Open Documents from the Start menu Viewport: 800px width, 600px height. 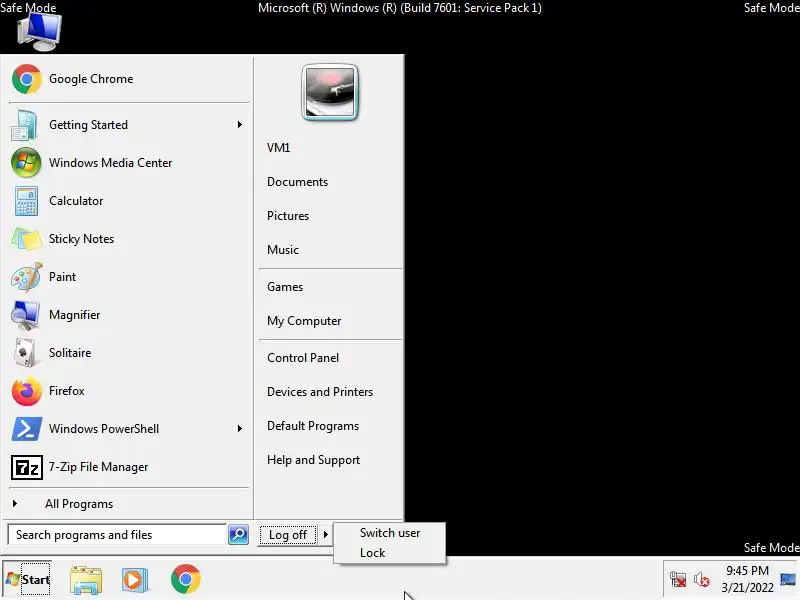(297, 182)
